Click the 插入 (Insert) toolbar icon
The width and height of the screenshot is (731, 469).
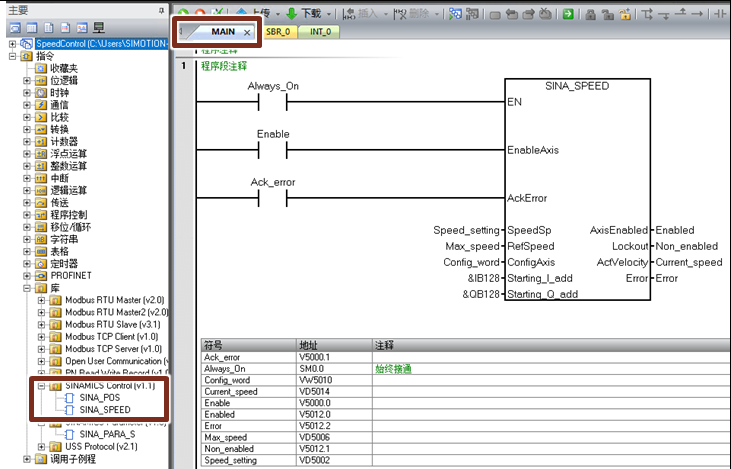pyautogui.click(x=351, y=13)
